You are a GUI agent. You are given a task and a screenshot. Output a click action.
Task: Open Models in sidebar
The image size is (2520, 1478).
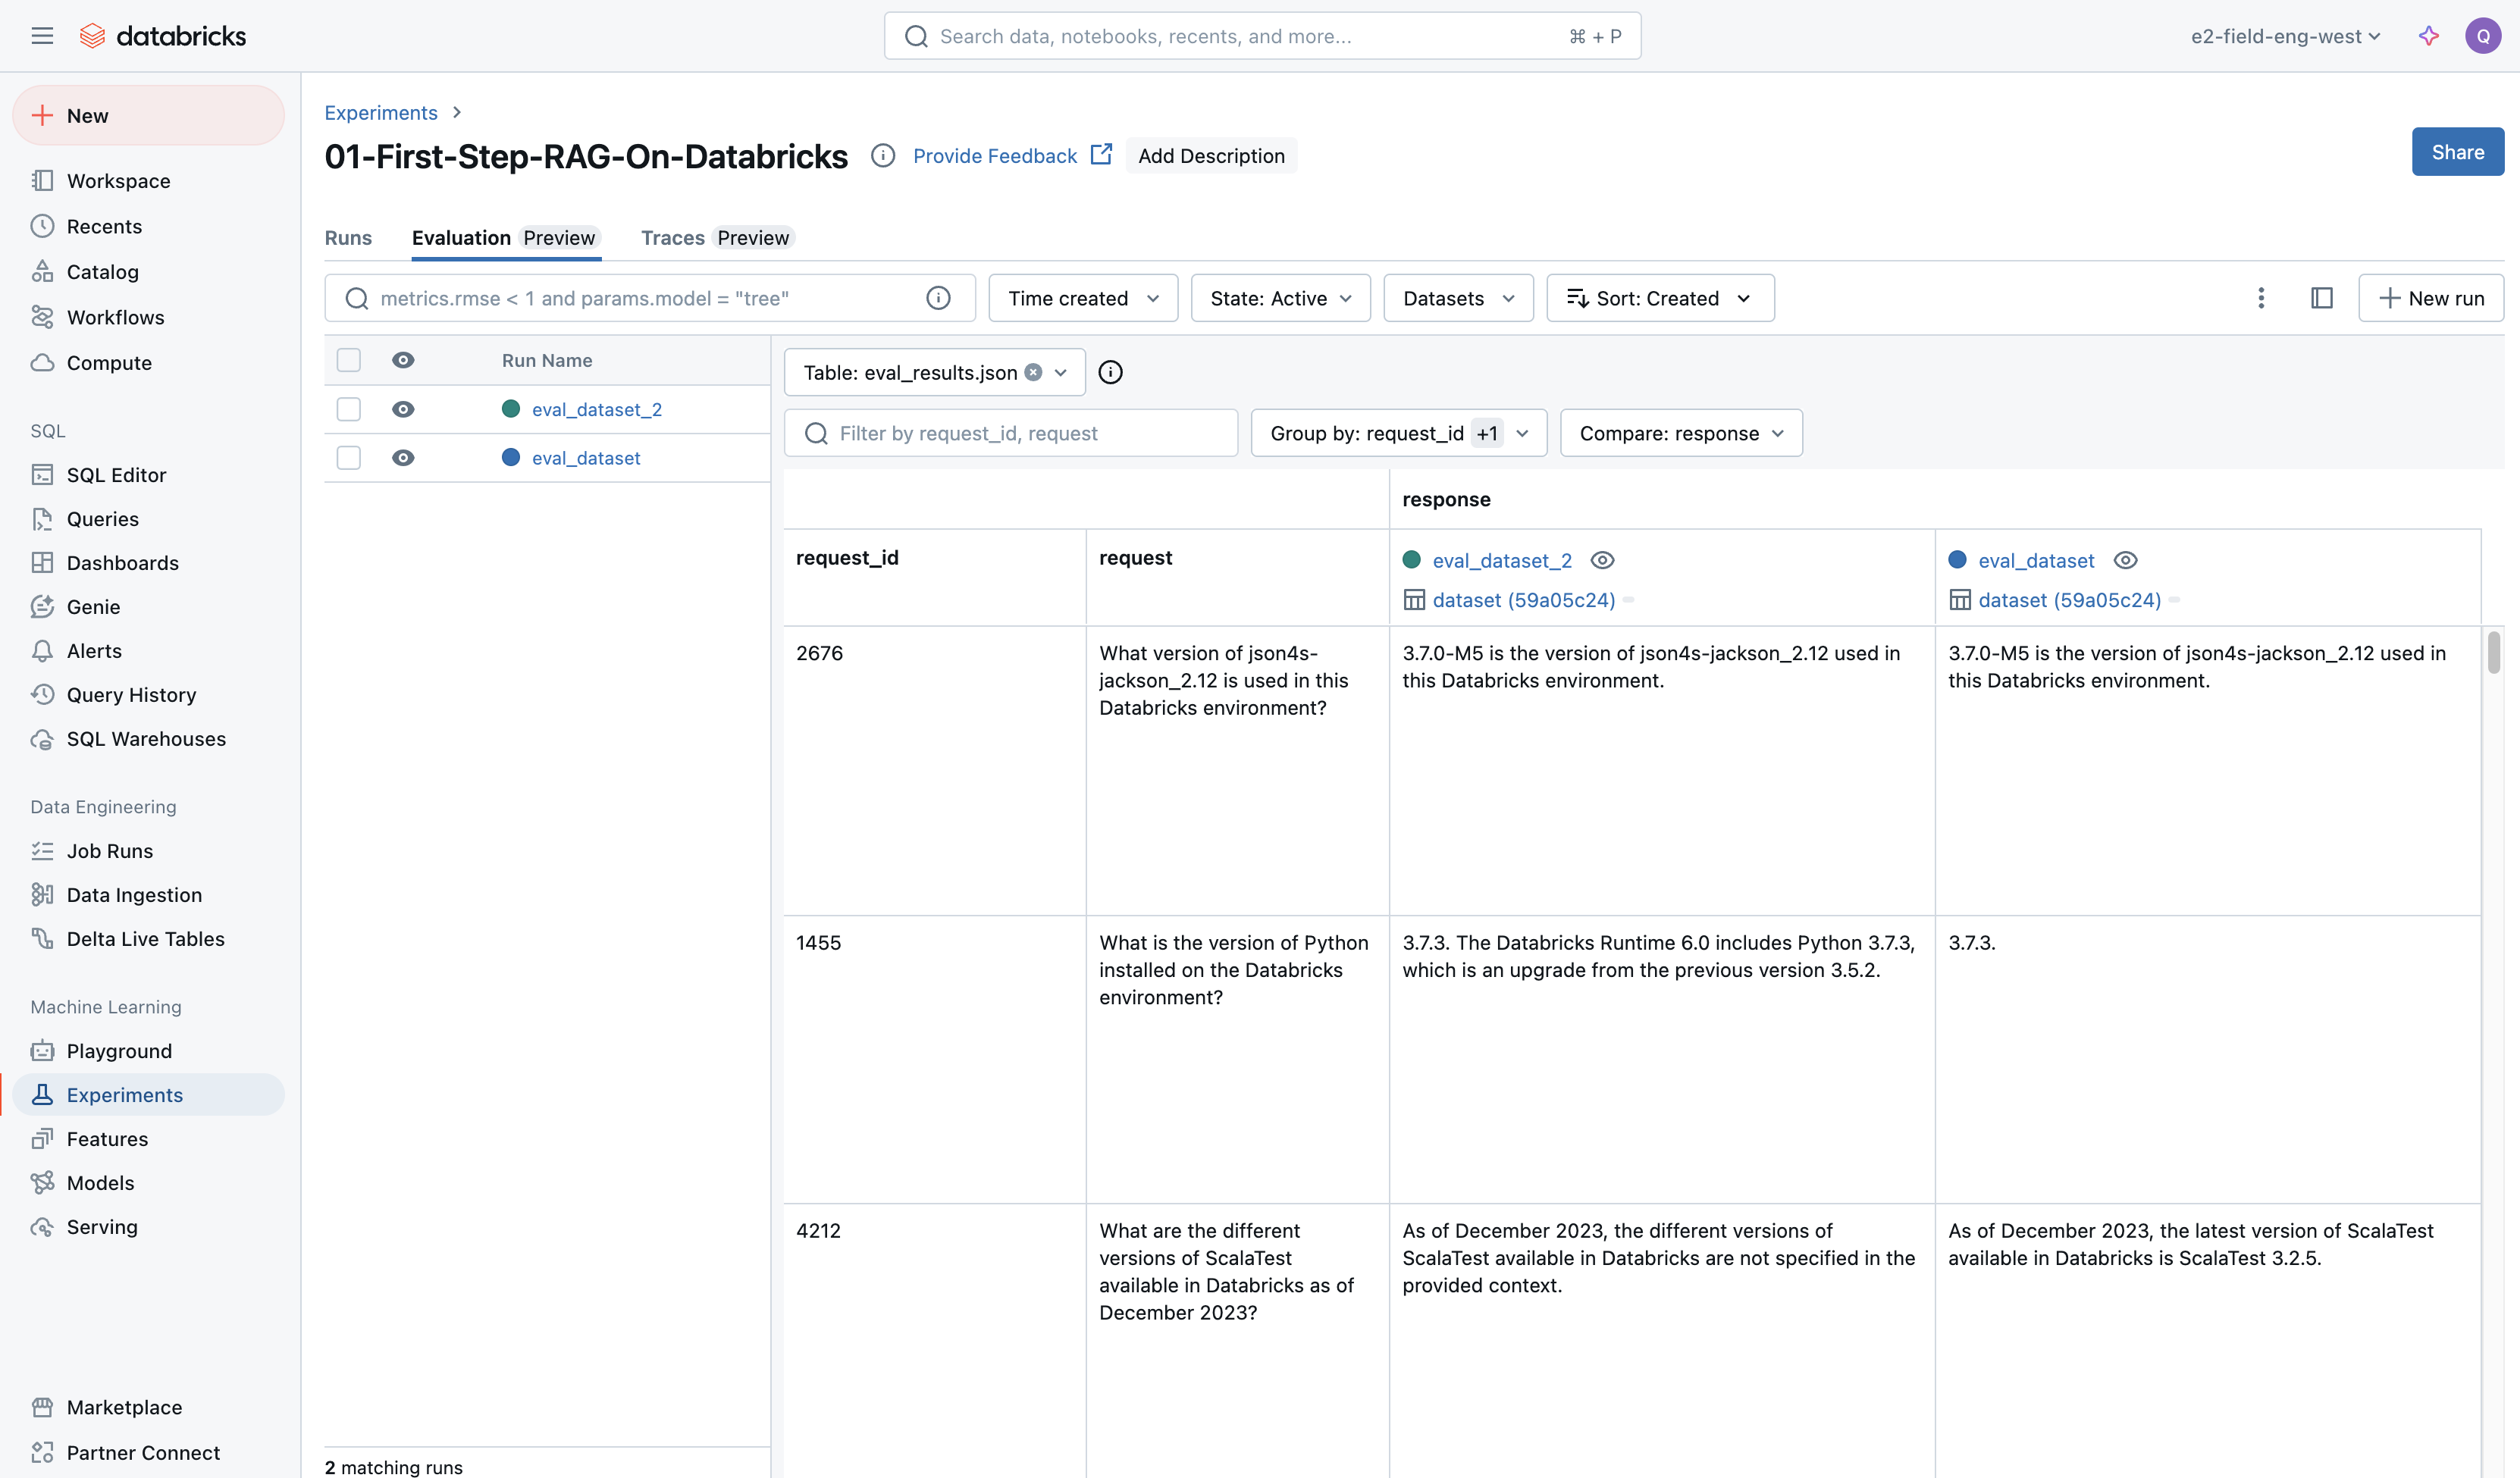148,1183
